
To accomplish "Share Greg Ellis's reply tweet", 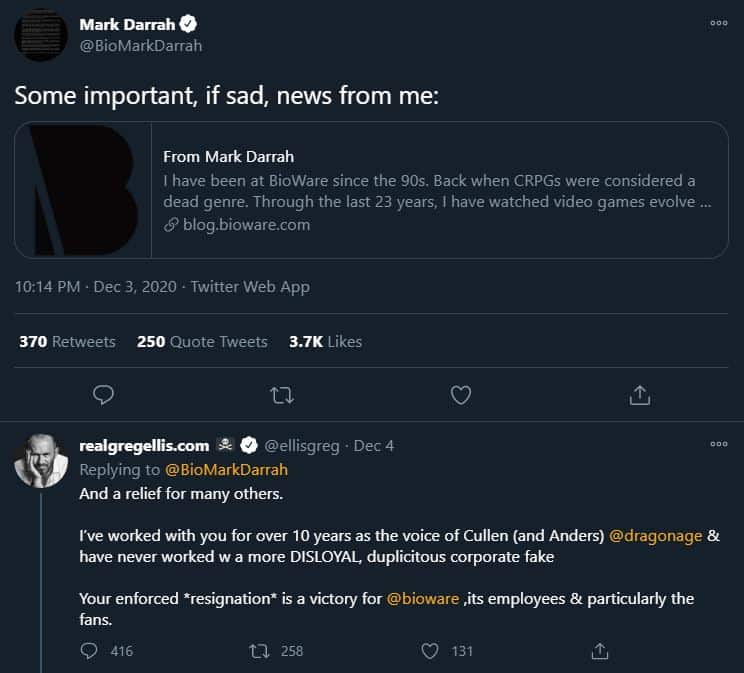I will pyautogui.click(x=600, y=651).
